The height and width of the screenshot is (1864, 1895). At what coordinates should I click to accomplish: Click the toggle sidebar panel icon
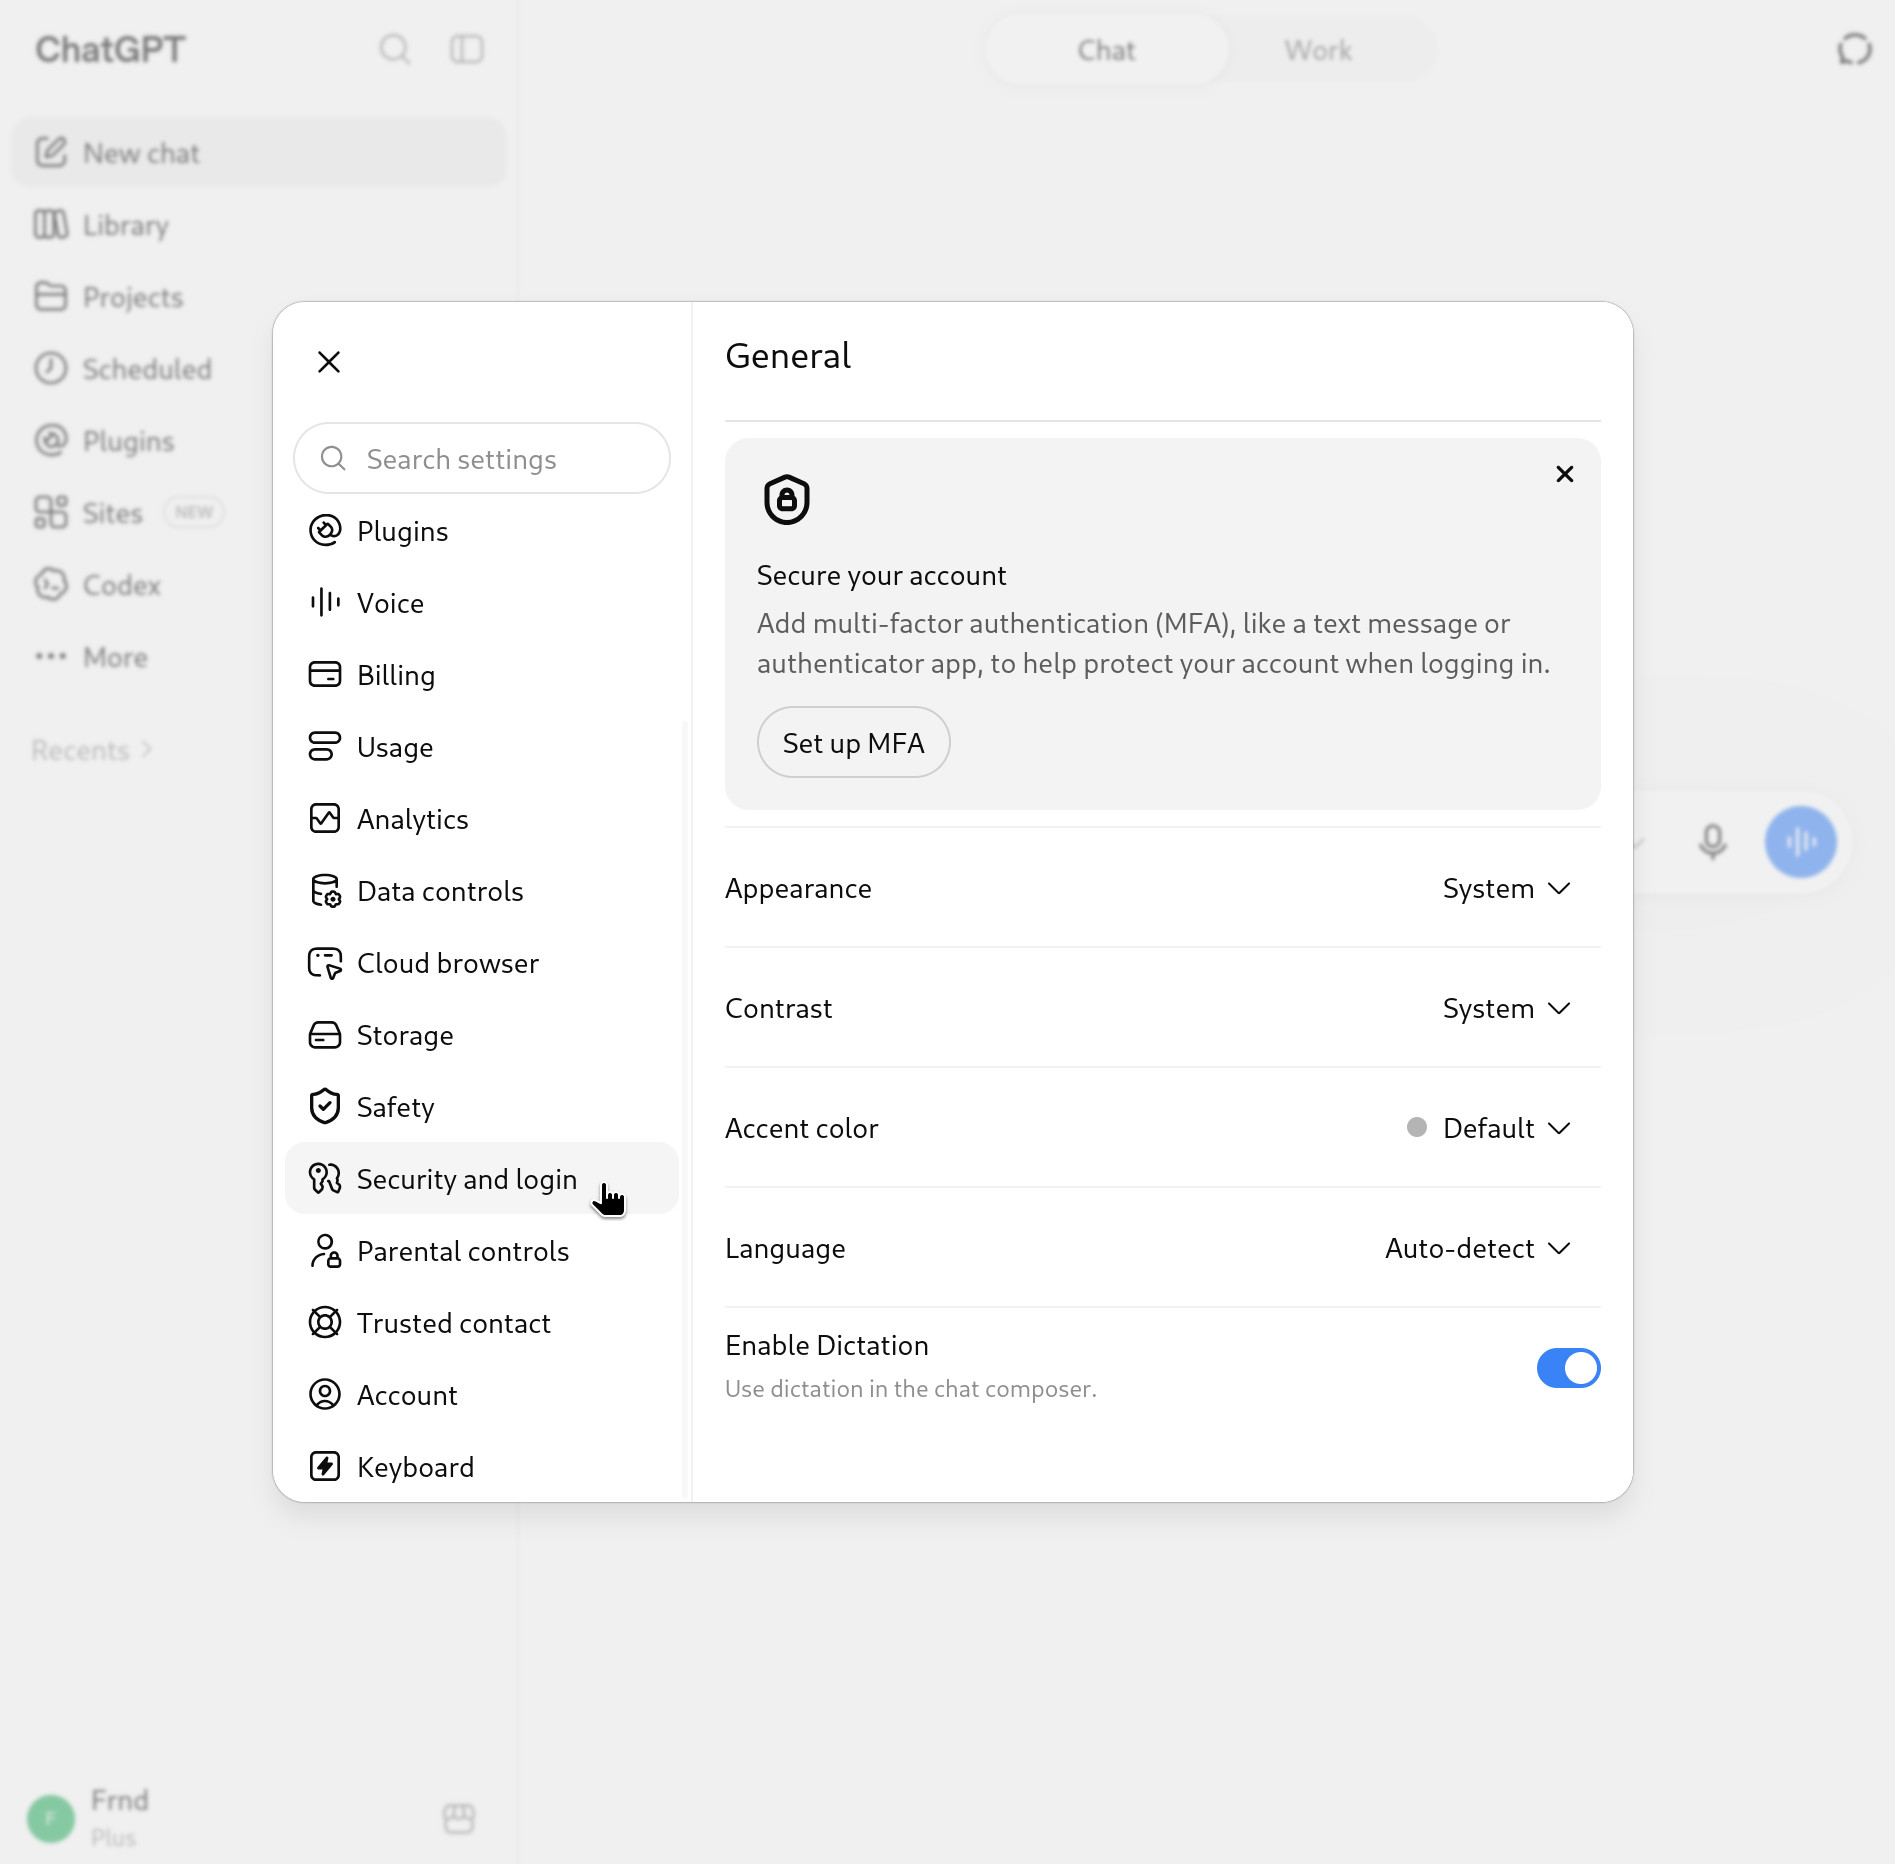[467, 49]
